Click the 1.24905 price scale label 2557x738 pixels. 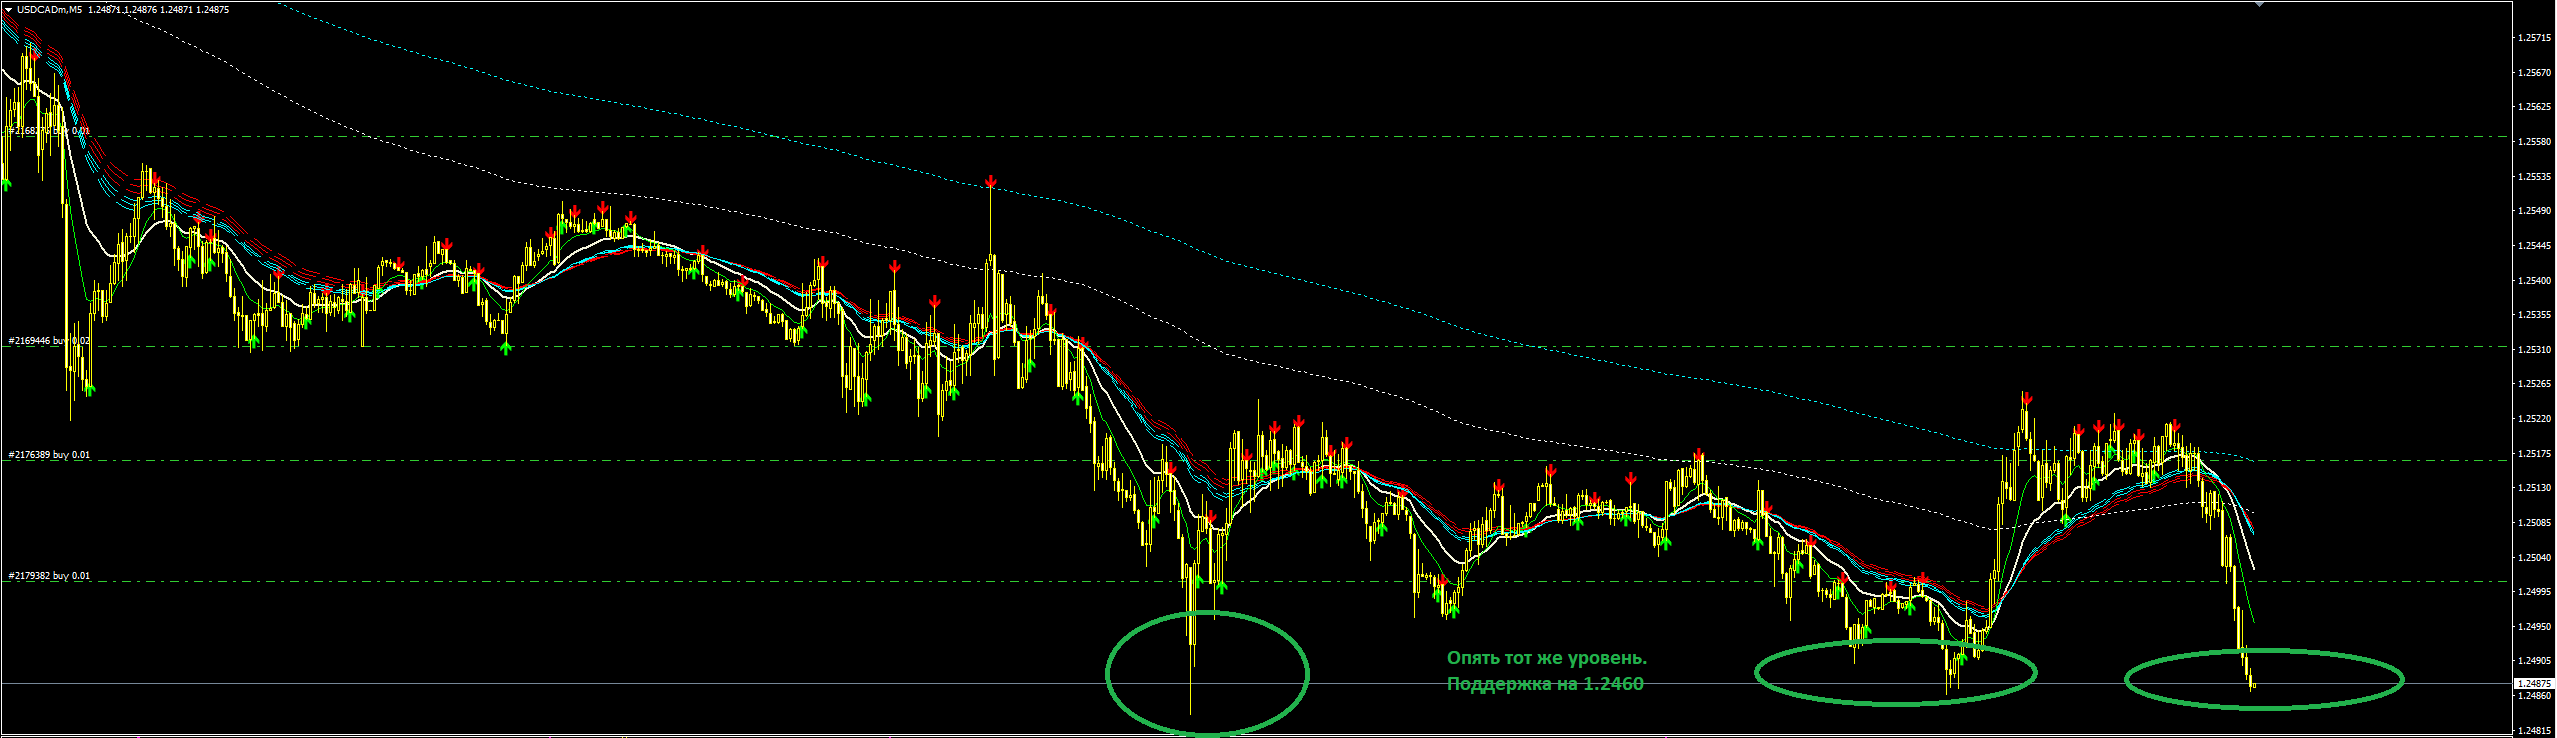(2532, 661)
